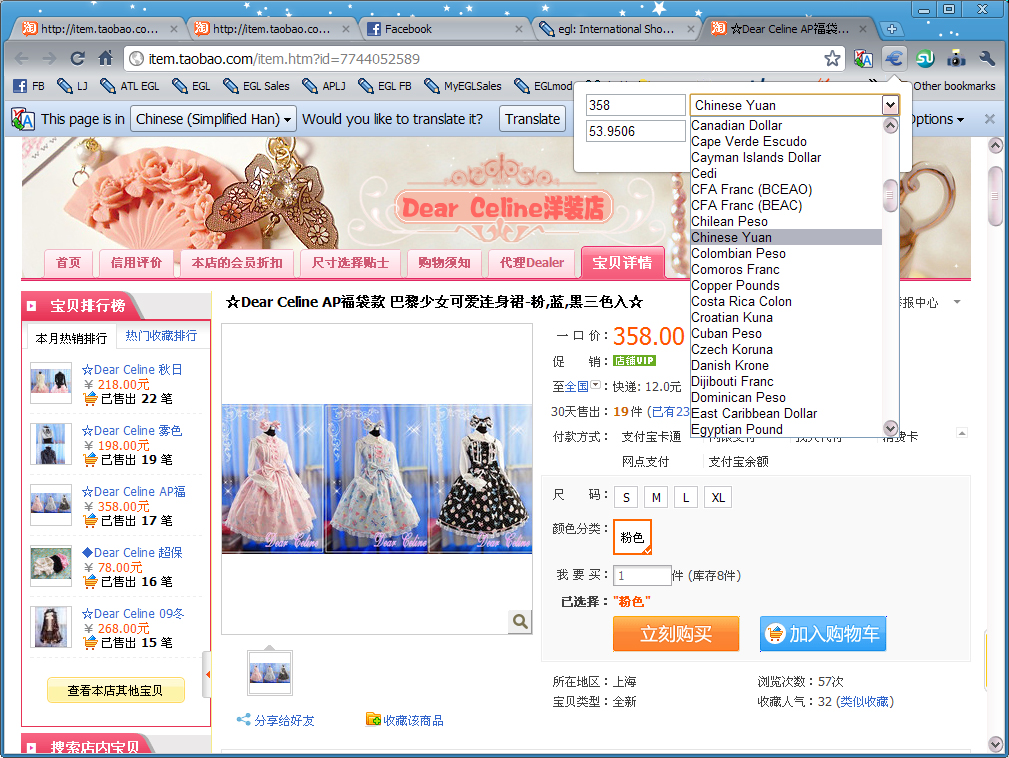Open the 尺寸选择贴士 shop tab
The width and height of the screenshot is (1009, 758).
click(x=350, y=263)
